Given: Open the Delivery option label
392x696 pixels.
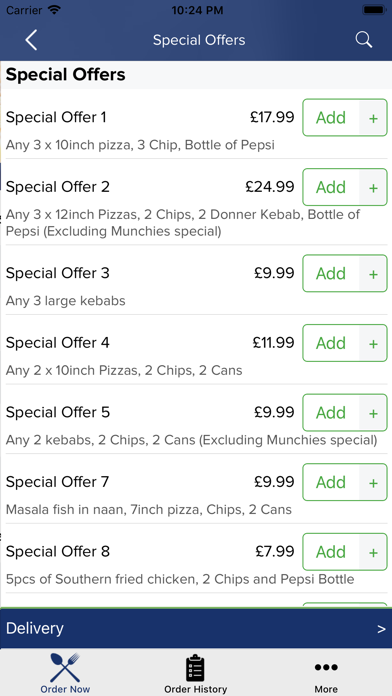Looking at the screenshot, I should pos(35,629).
